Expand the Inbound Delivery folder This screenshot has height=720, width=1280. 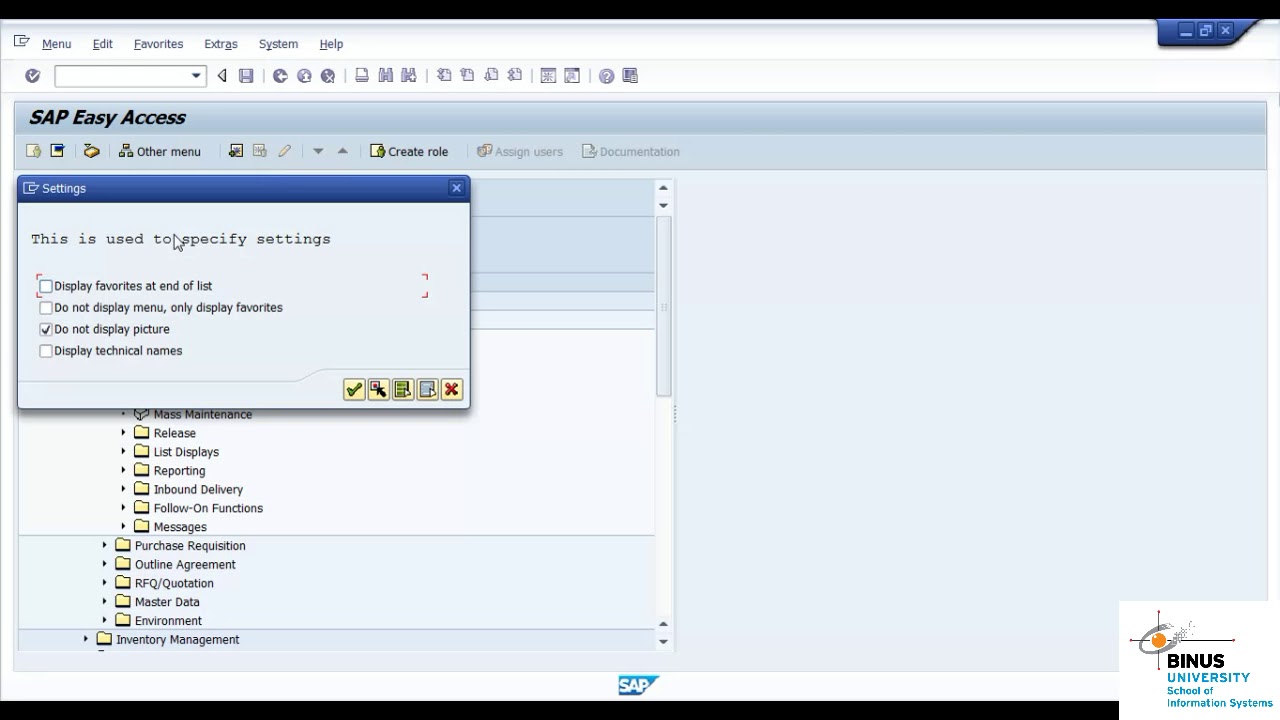click(x=123, y=489)
